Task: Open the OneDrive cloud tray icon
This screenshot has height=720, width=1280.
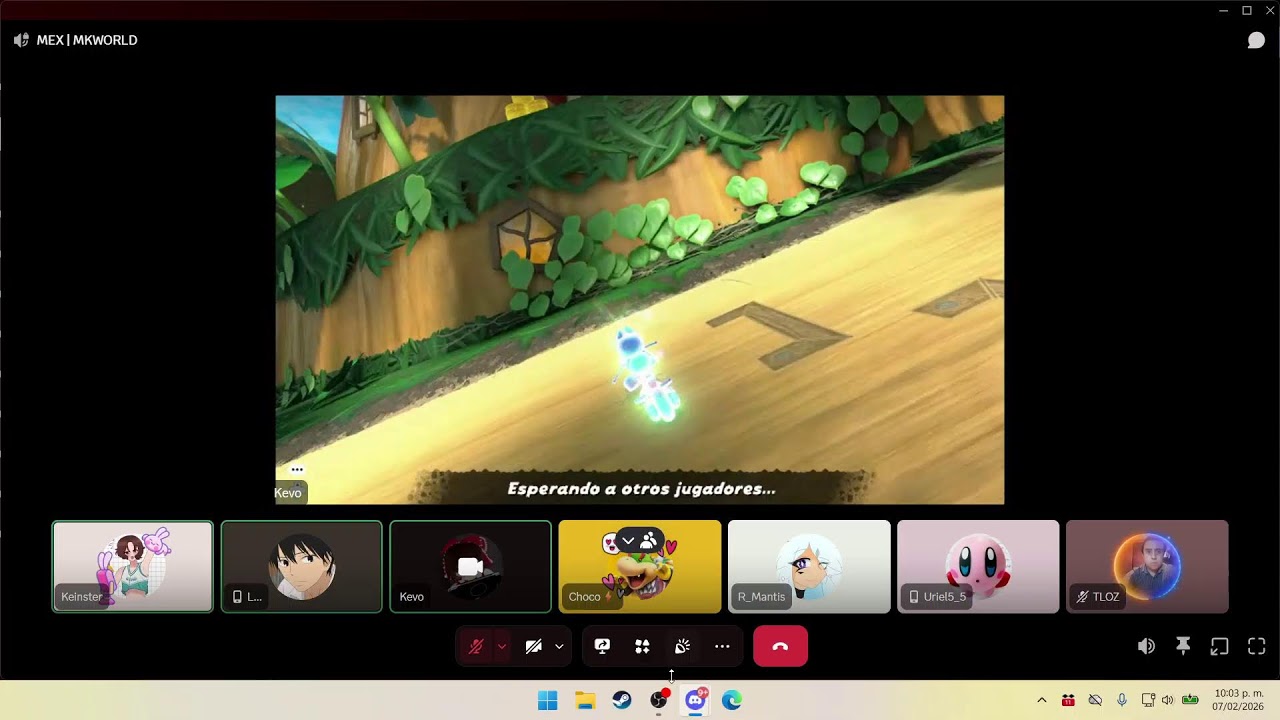Action: pos(1095,700)
